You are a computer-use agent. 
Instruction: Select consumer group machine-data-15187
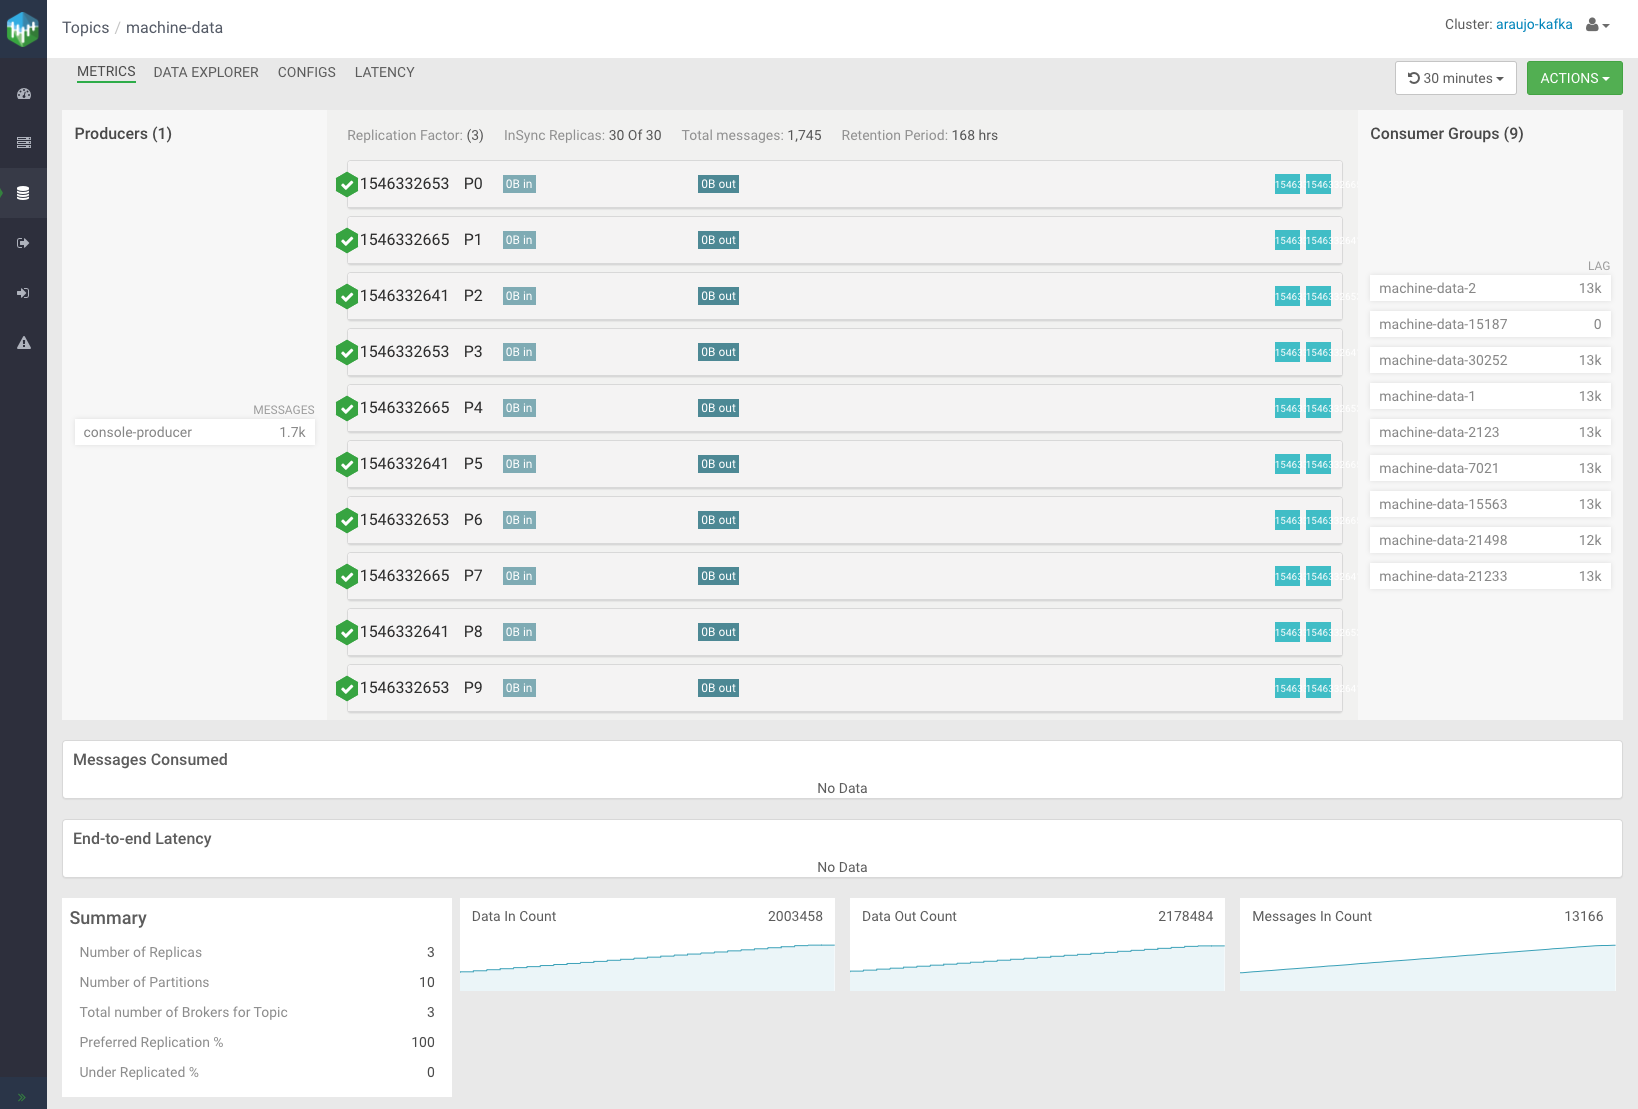tap(1489, 324)
